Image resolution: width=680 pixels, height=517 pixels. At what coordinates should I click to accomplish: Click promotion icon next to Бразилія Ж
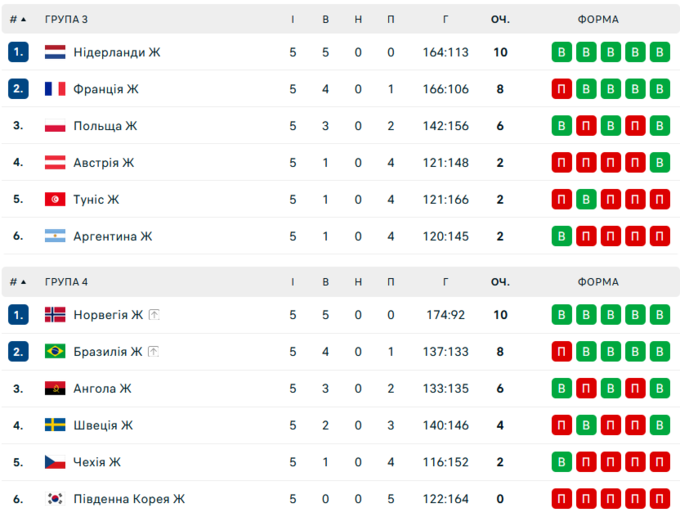[153, 352]
